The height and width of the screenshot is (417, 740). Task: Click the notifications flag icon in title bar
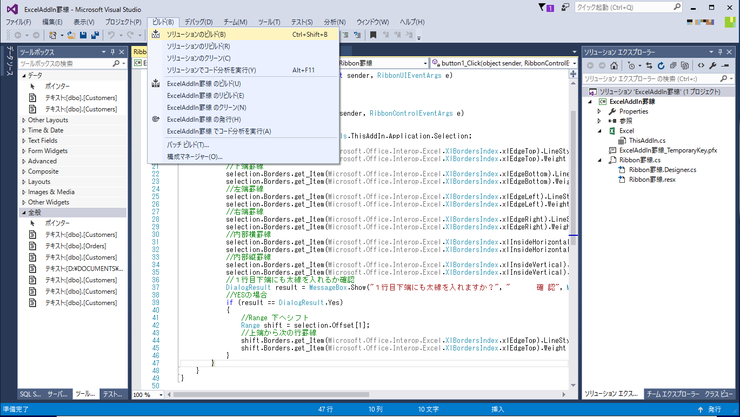coord(546,8)
